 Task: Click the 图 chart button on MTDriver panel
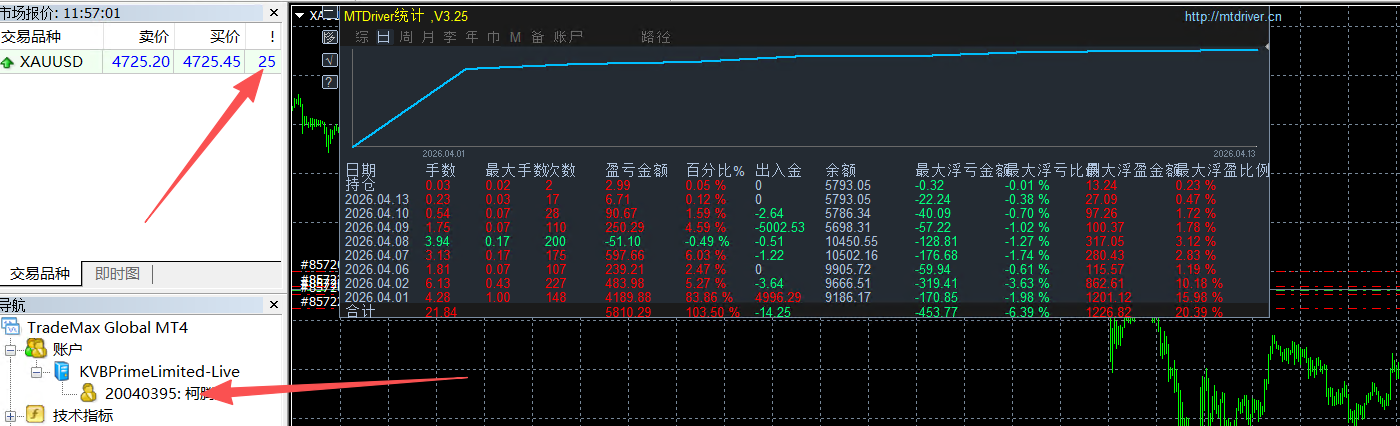coord(330,37)
